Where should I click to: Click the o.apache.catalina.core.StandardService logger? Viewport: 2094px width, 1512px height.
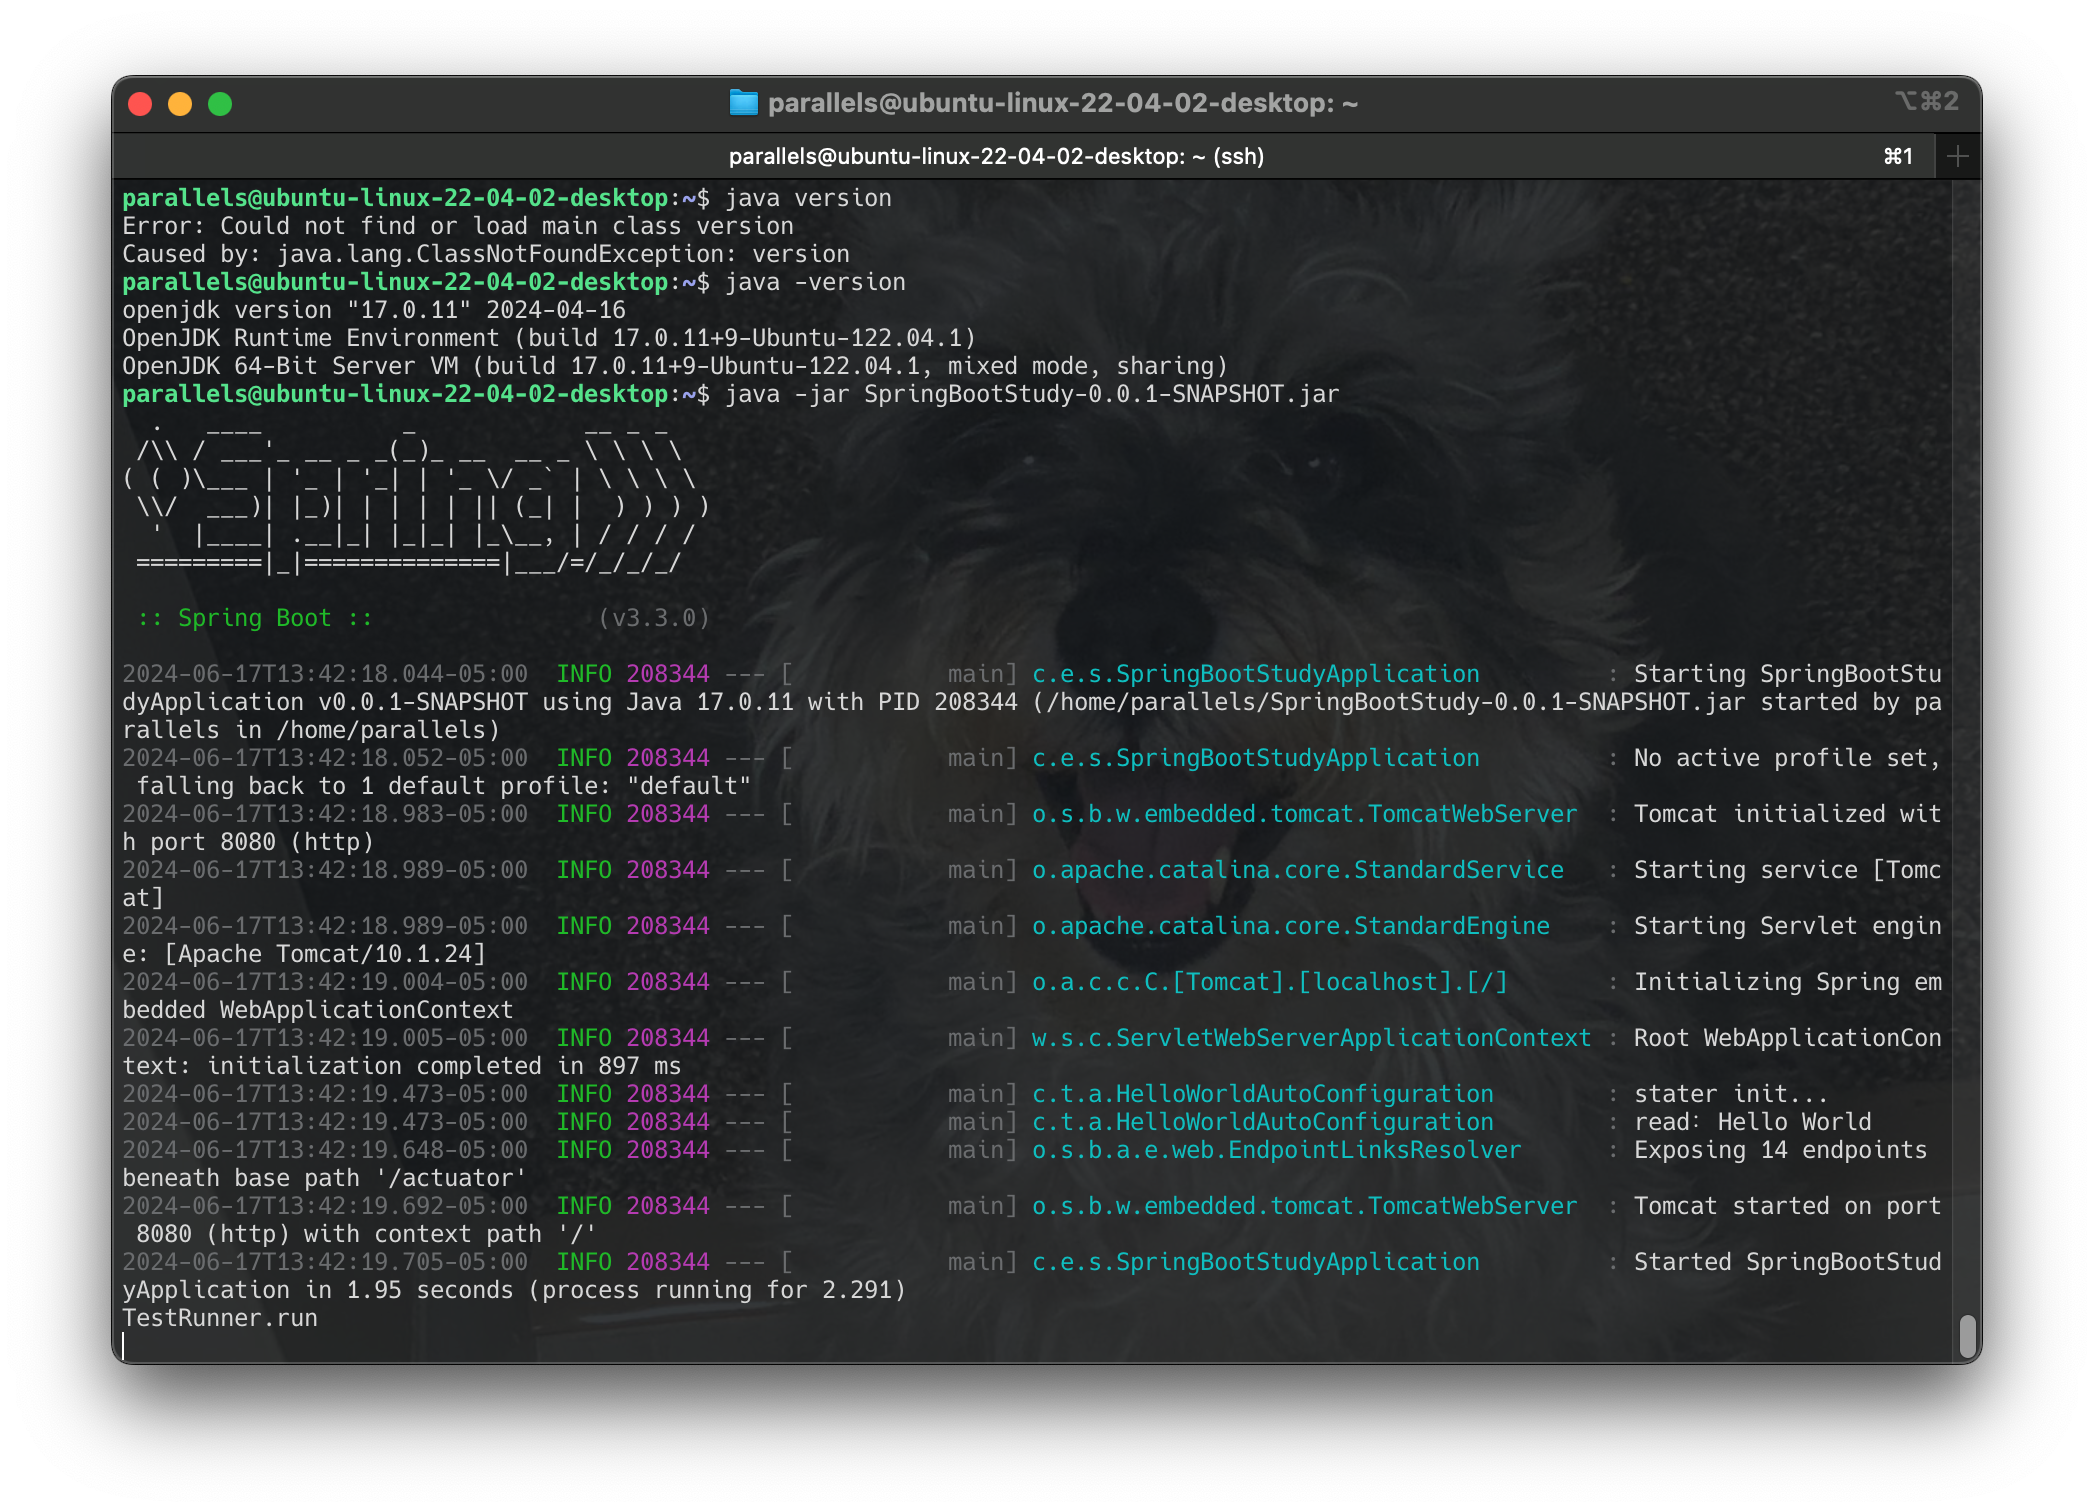[x=1298, y=870]
